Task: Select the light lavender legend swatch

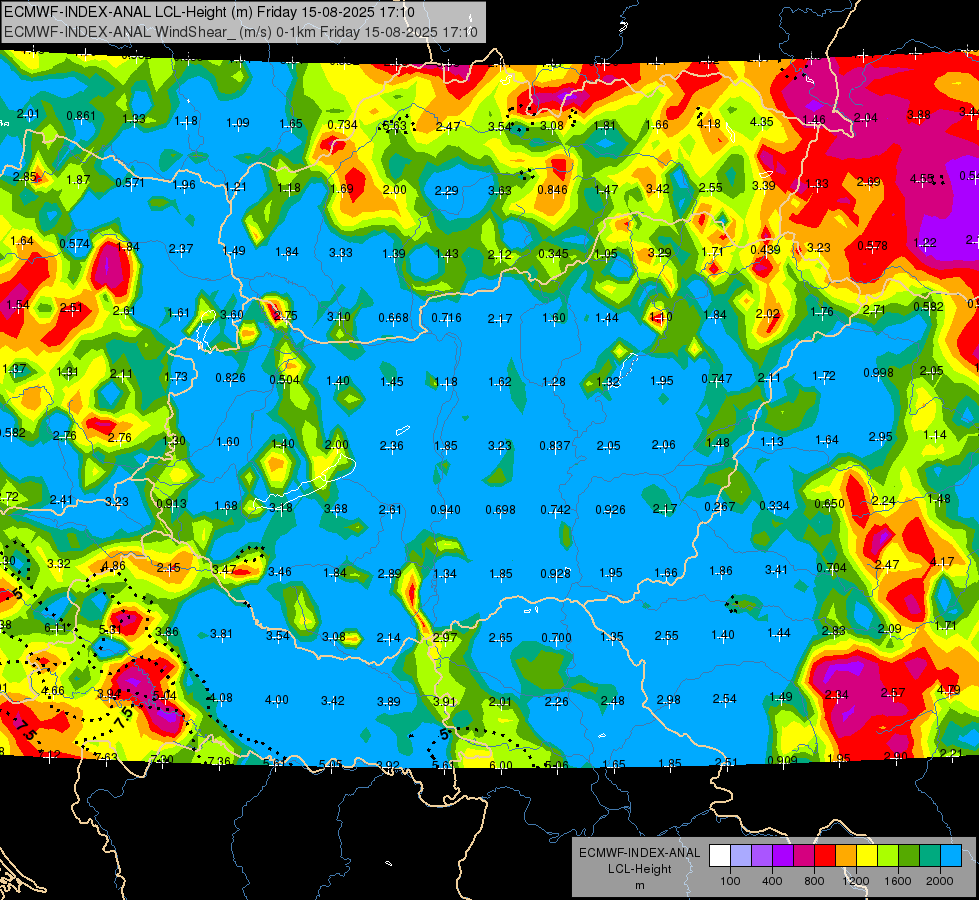Action: [741, 856]
